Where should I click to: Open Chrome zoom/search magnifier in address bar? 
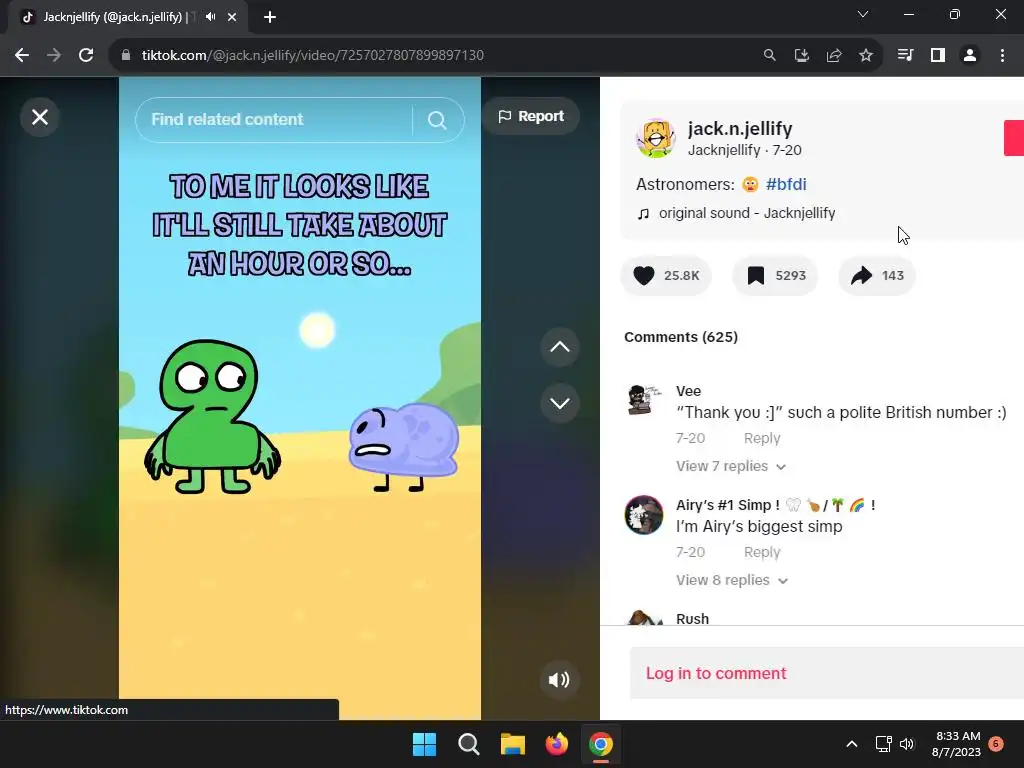(x=770, y=56)
